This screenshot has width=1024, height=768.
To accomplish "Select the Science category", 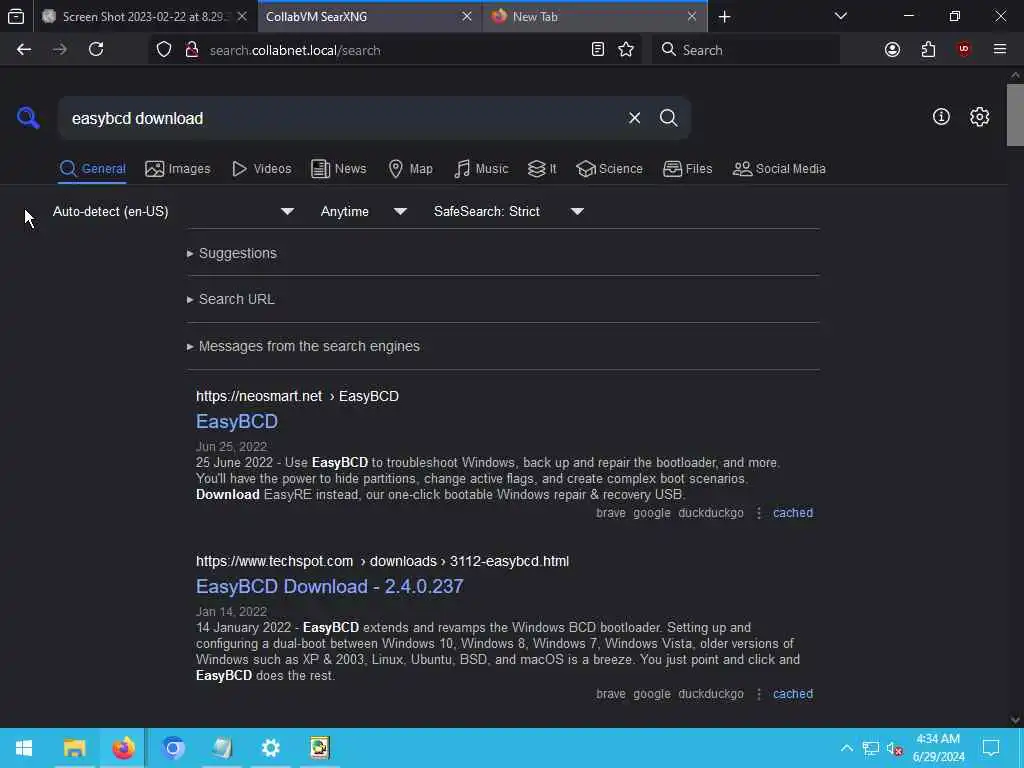I will [x=609, y=169].
